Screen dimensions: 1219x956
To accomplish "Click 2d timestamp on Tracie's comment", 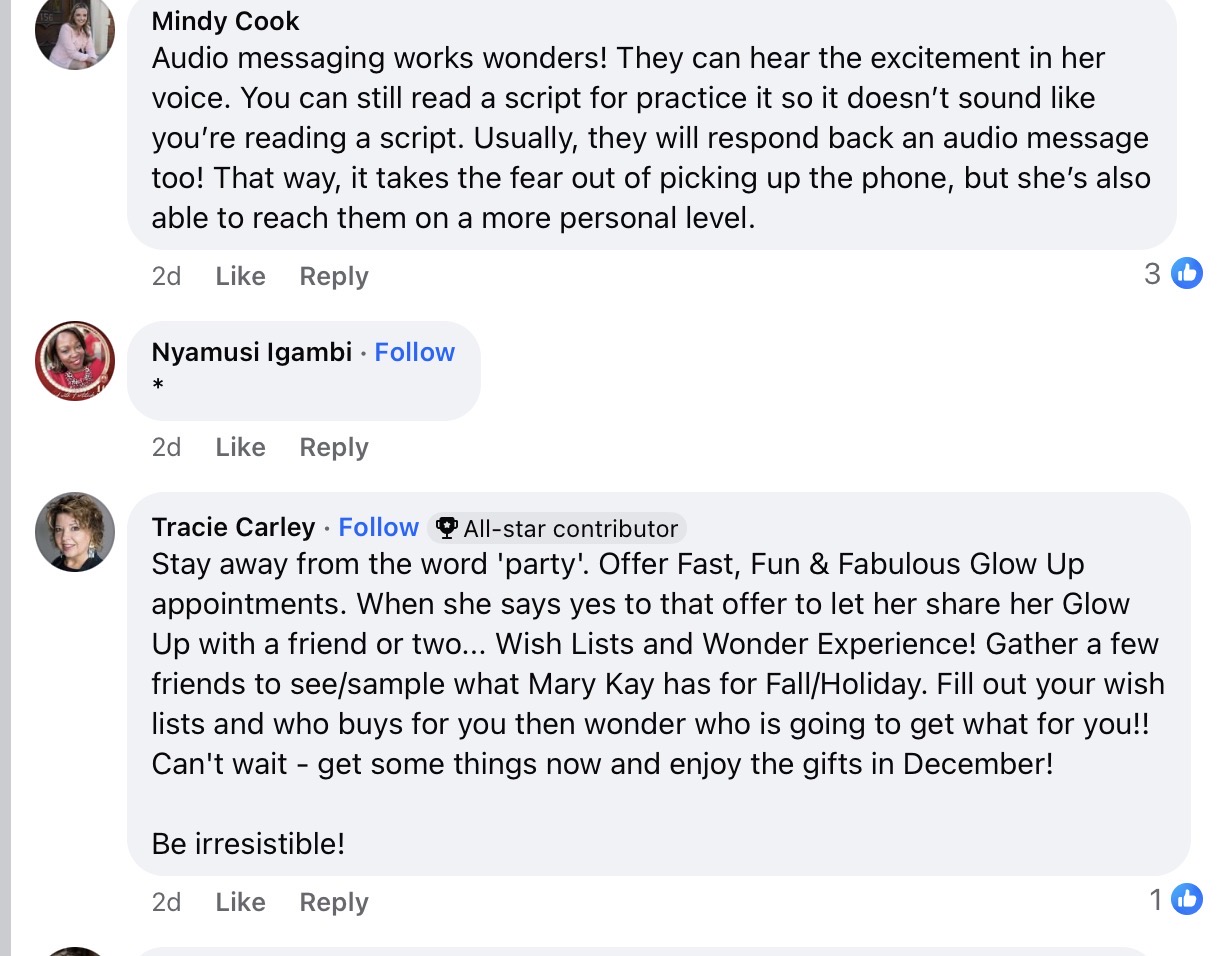I will click(x=166, y=902).
